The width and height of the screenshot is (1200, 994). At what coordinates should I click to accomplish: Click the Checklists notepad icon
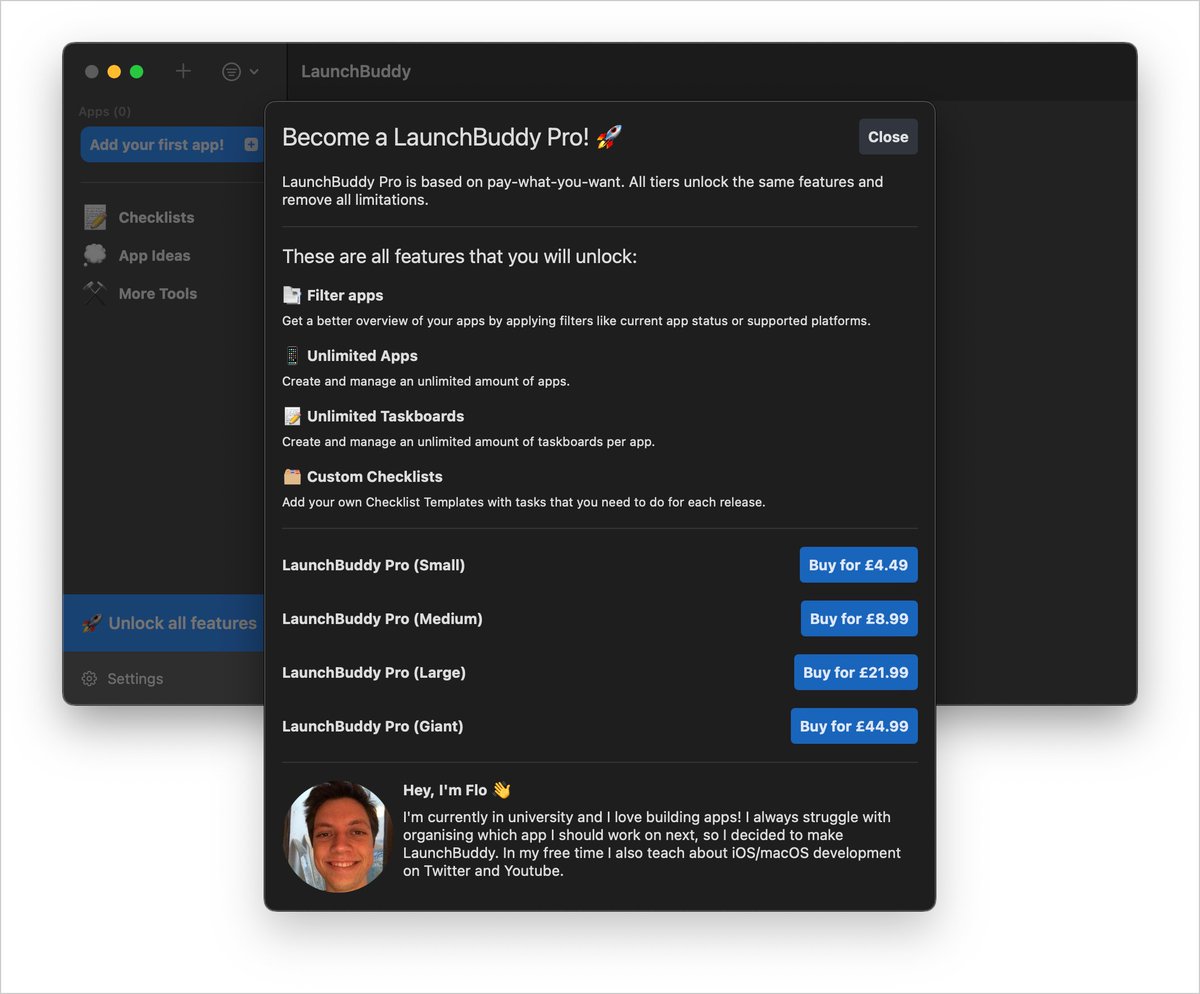point(95,217)
